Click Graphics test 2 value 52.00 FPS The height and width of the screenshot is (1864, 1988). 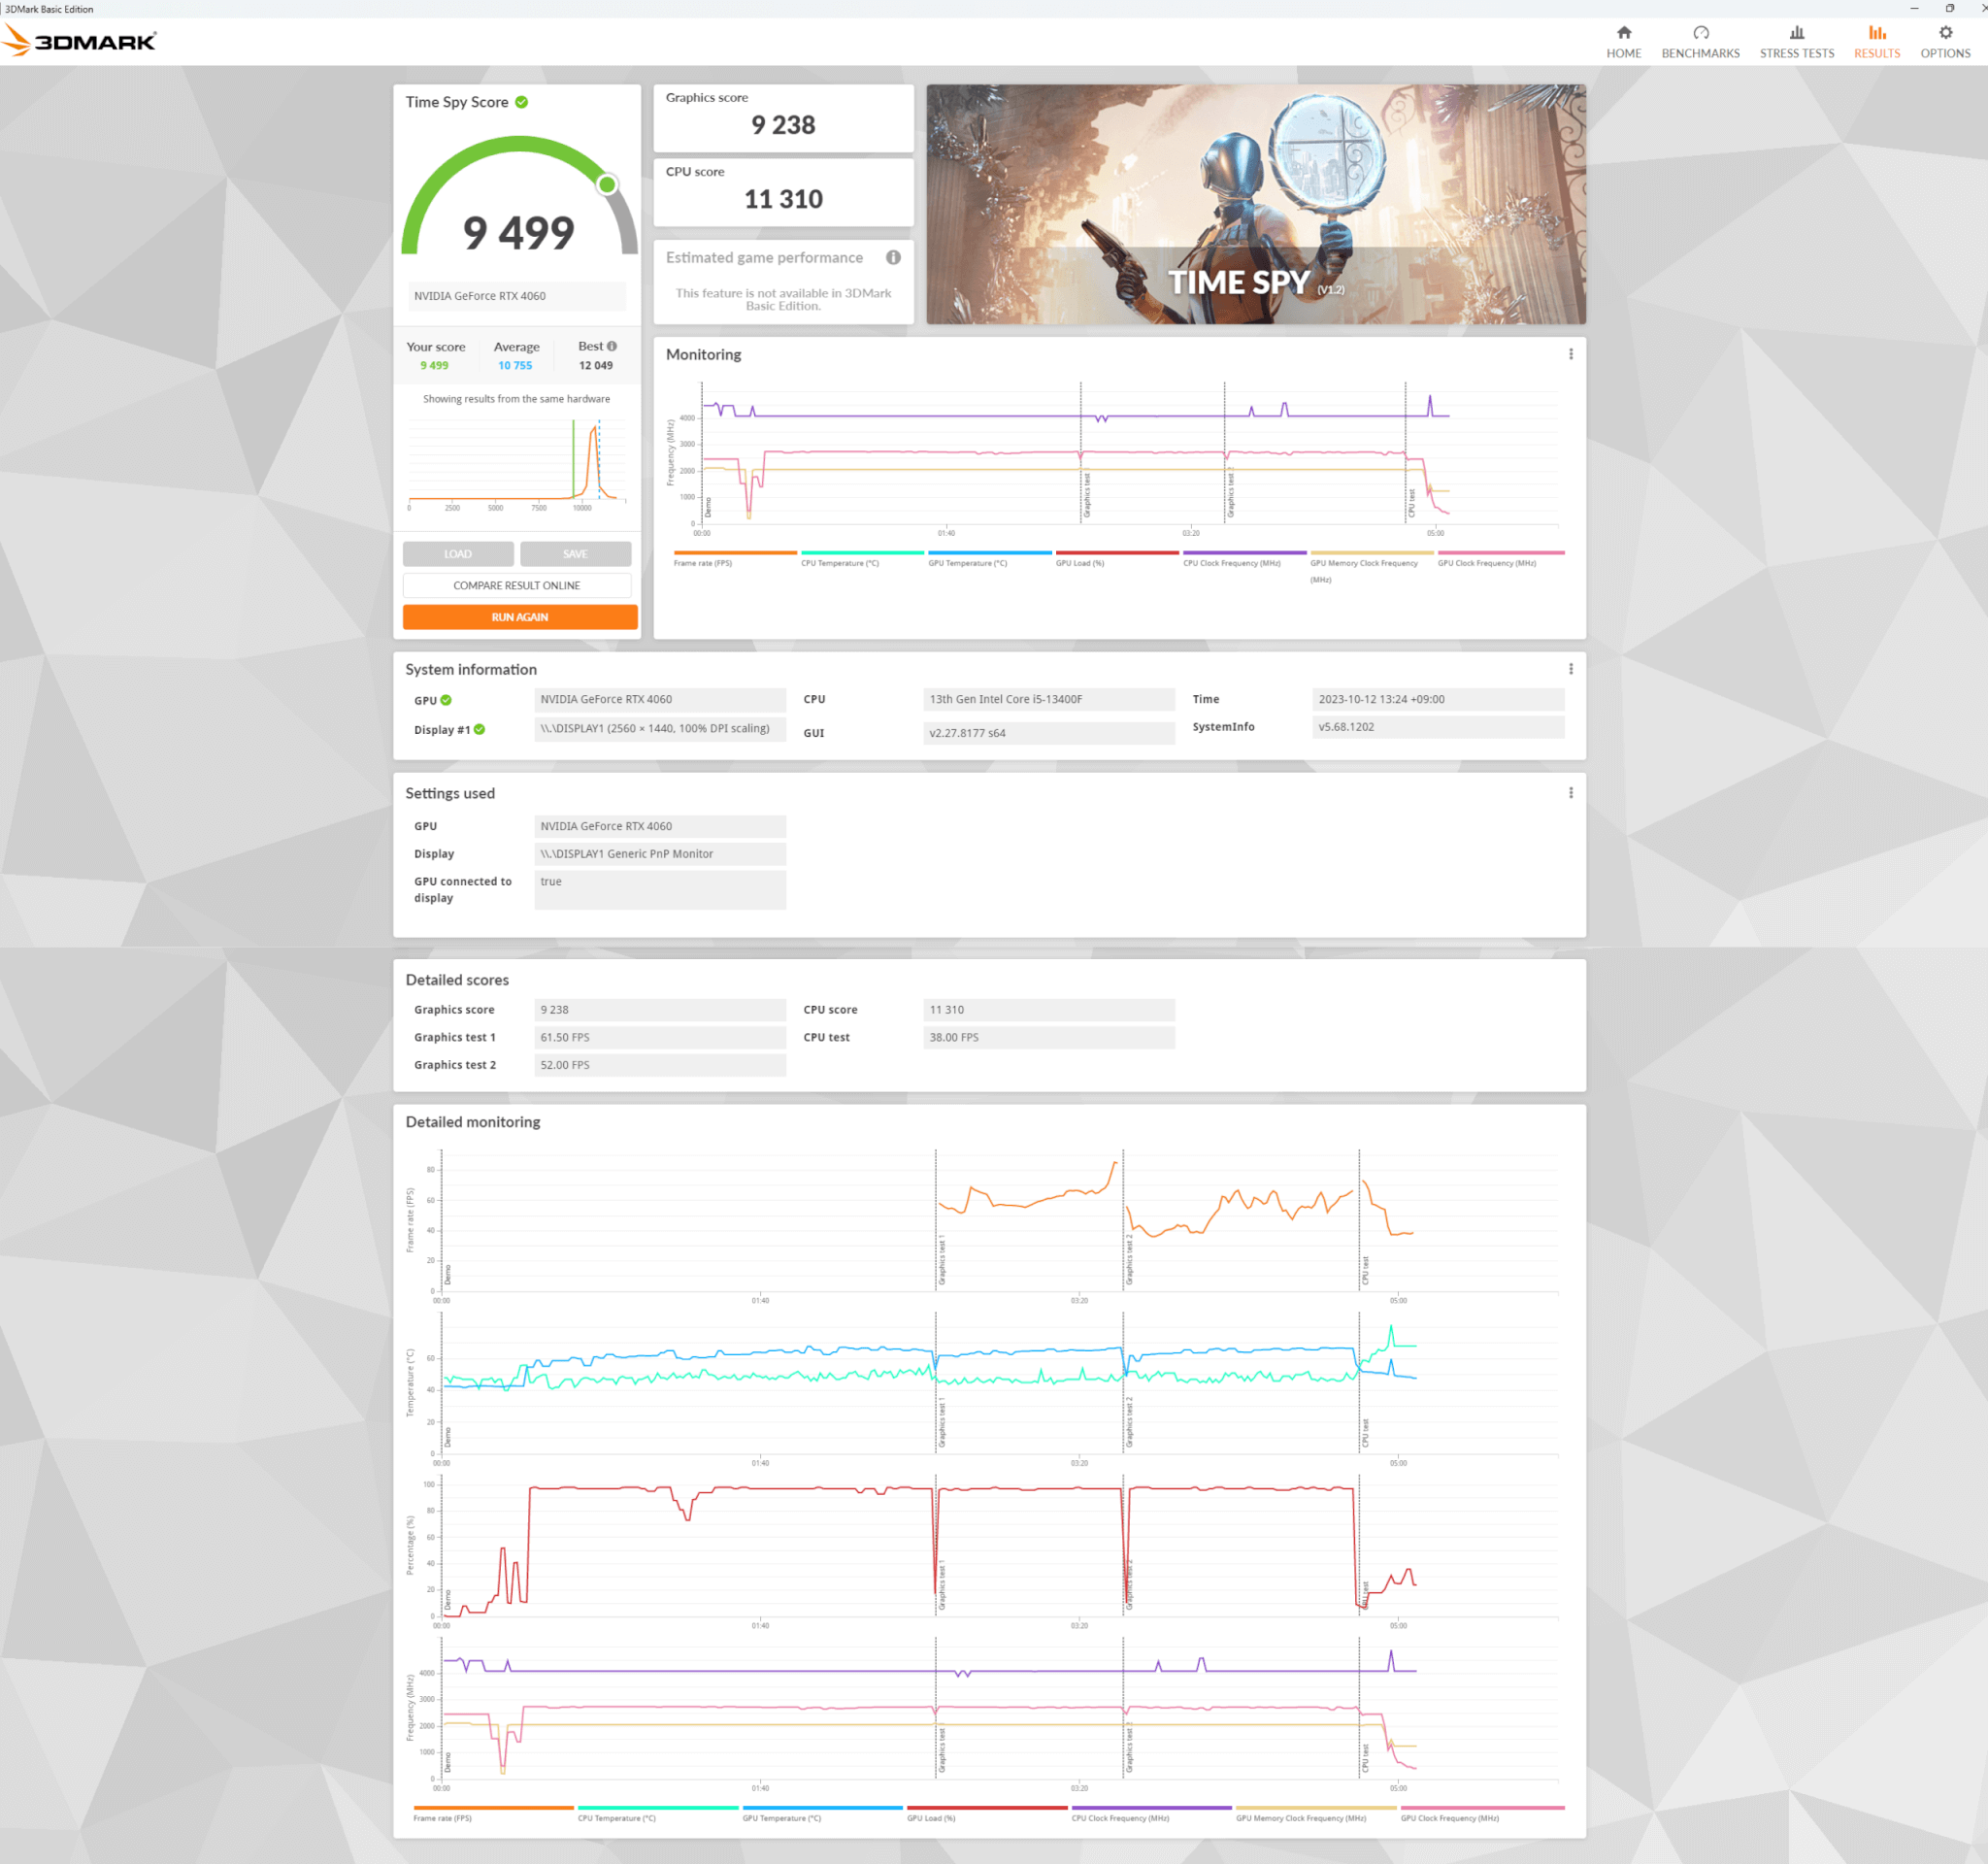click(x=660, y=1065)
